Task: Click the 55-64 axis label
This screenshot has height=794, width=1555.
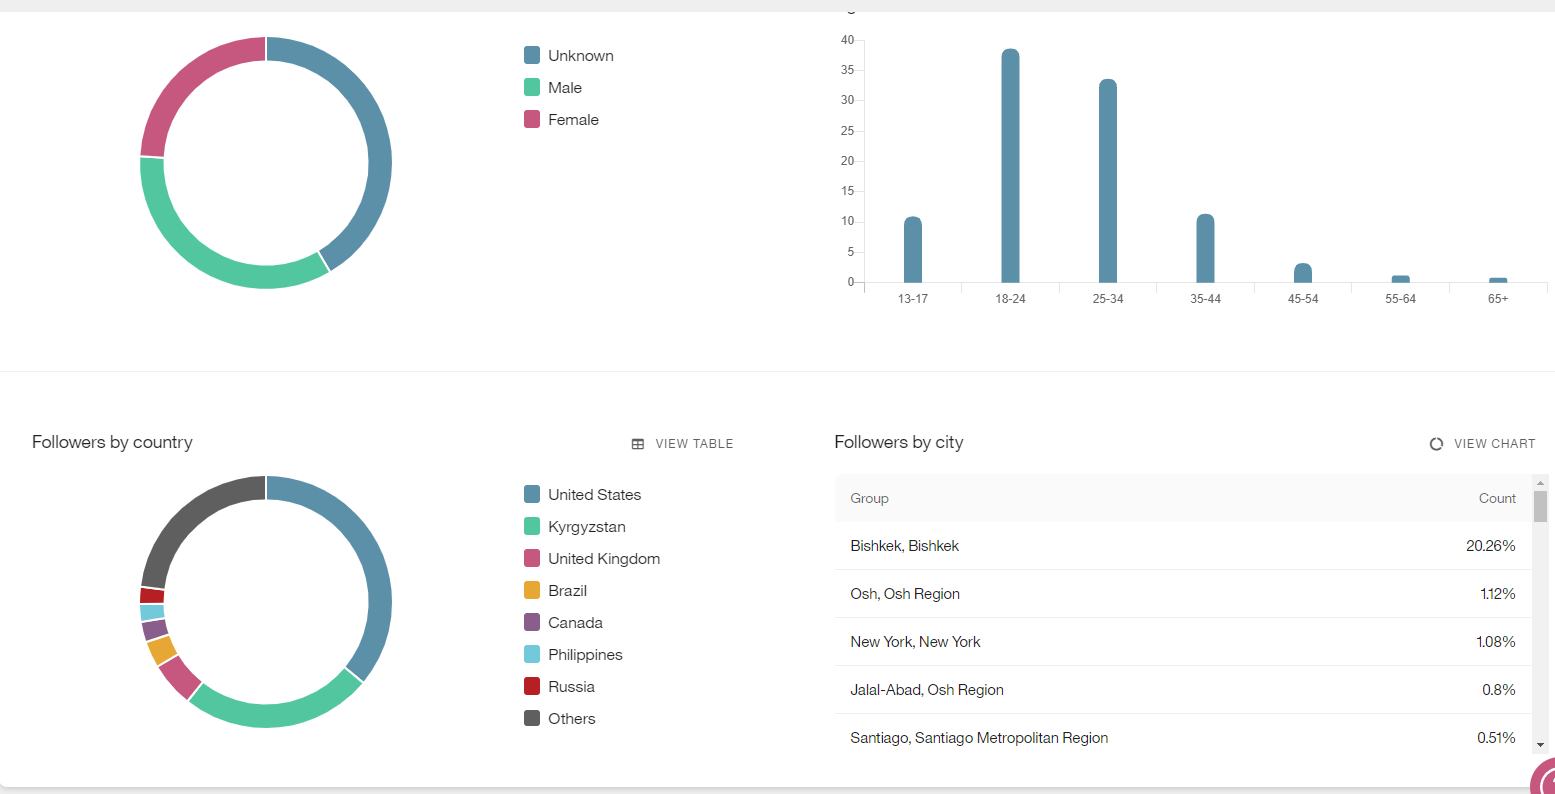Action: pyautogui.click(x=1400, y=299)
